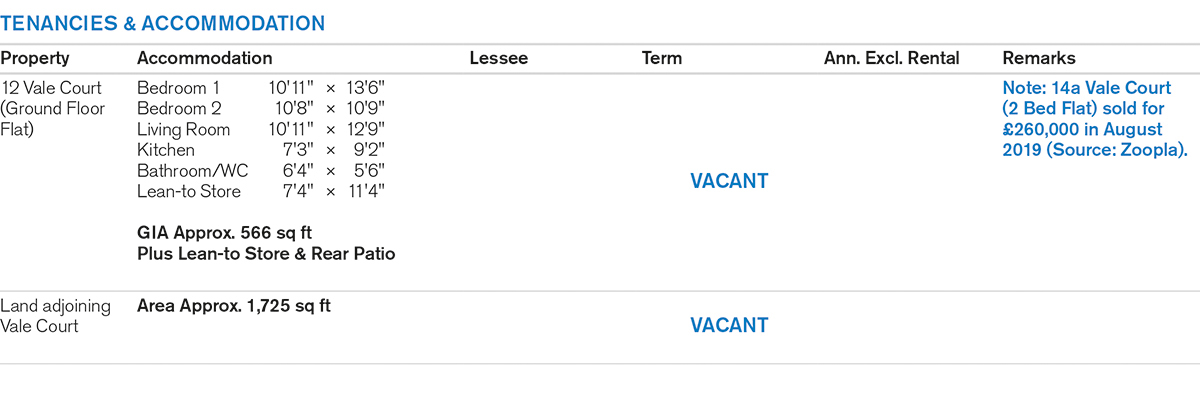
Task: Select the Lean-to Store 7'4" × 11'4" row
Action: pyautogui.click(x=261, y=191)
